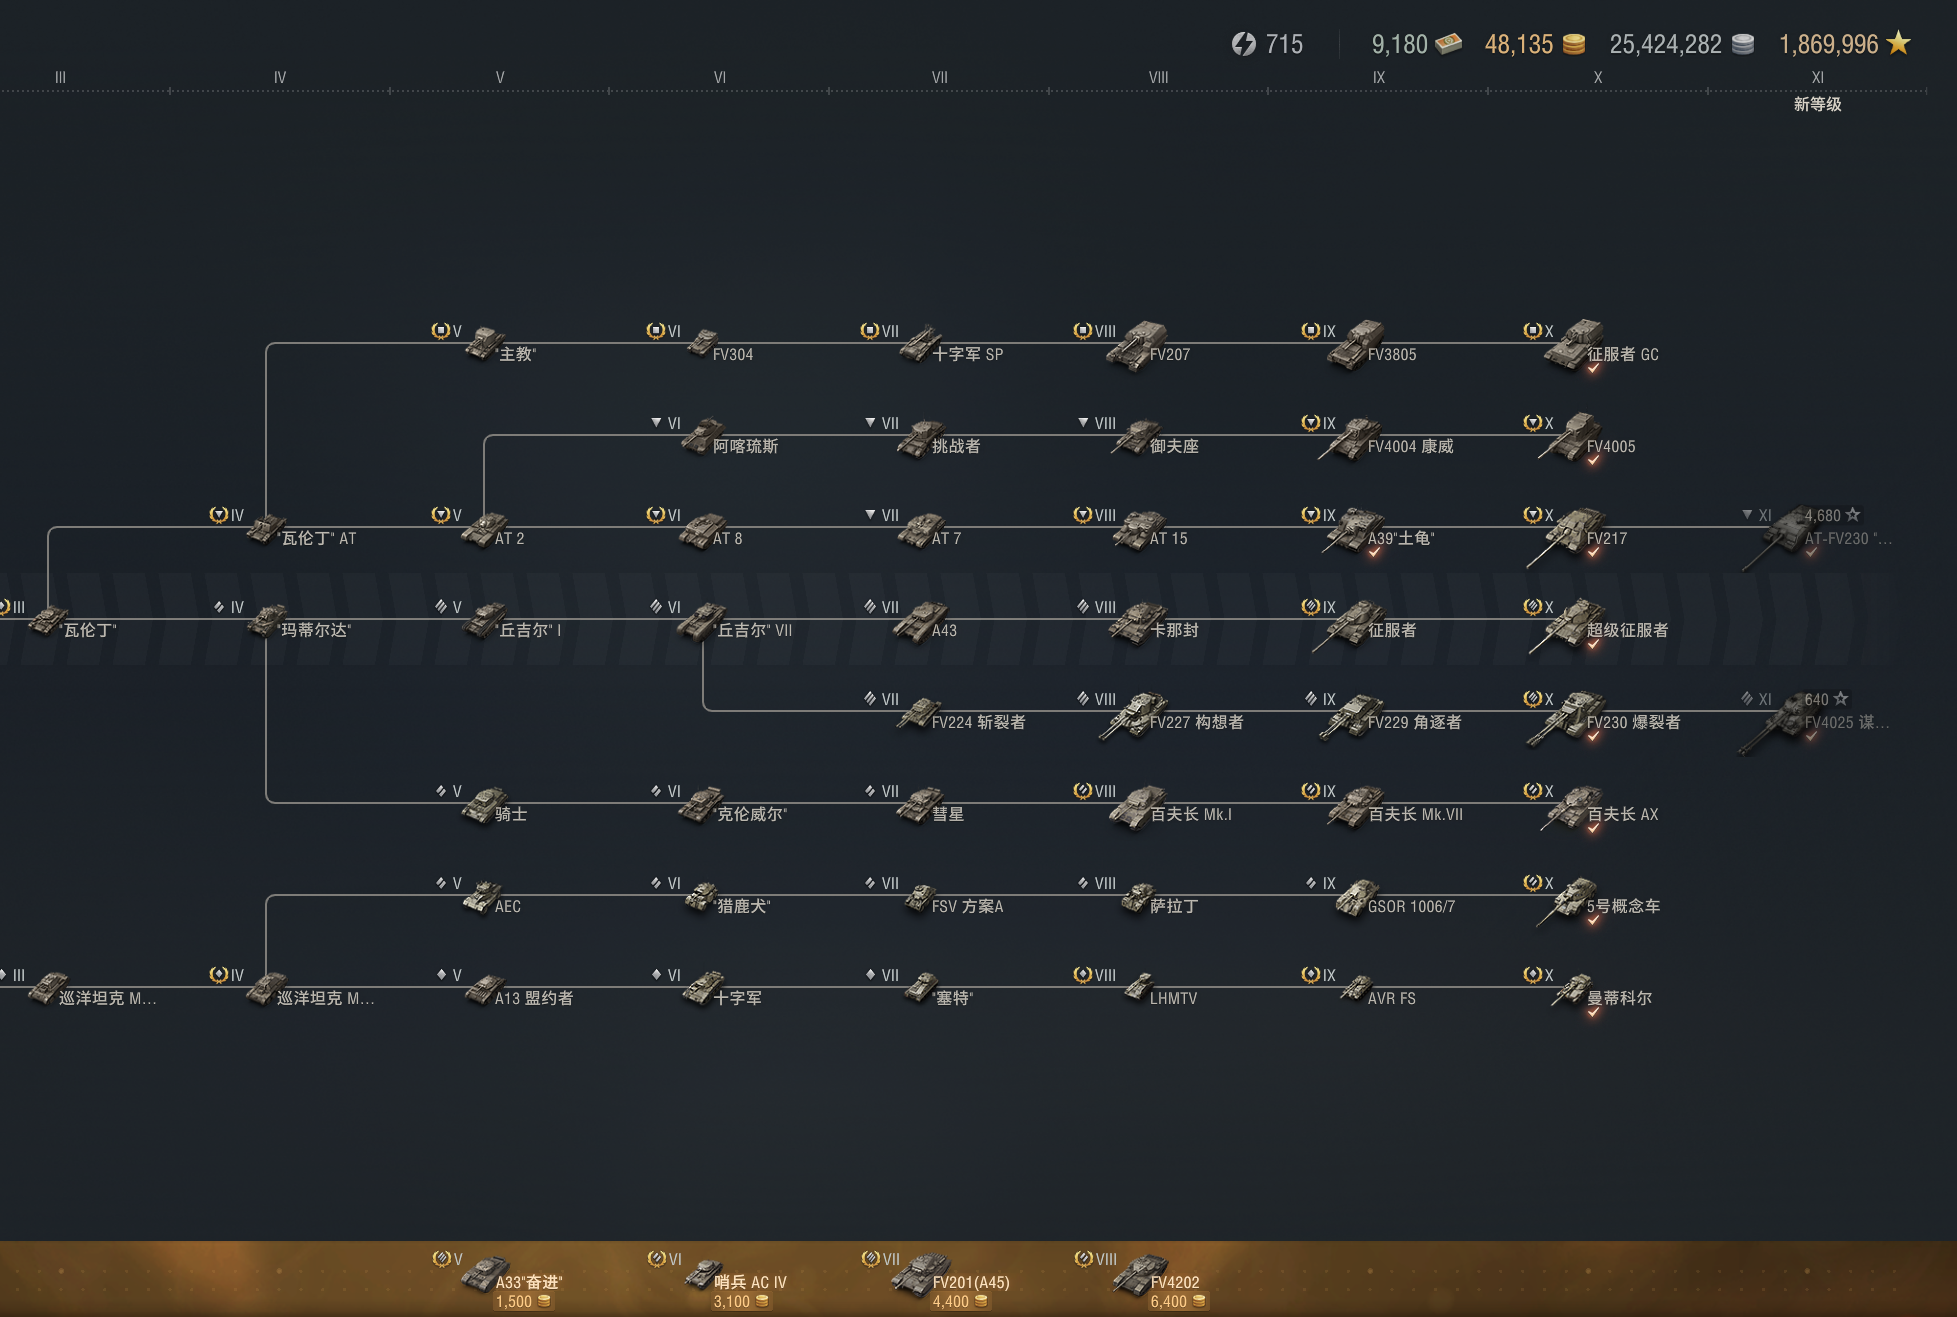This screenshot has width=1957, height=1317.
Task: Click the 715 power counter icon
Action: tap(1243, 44)
